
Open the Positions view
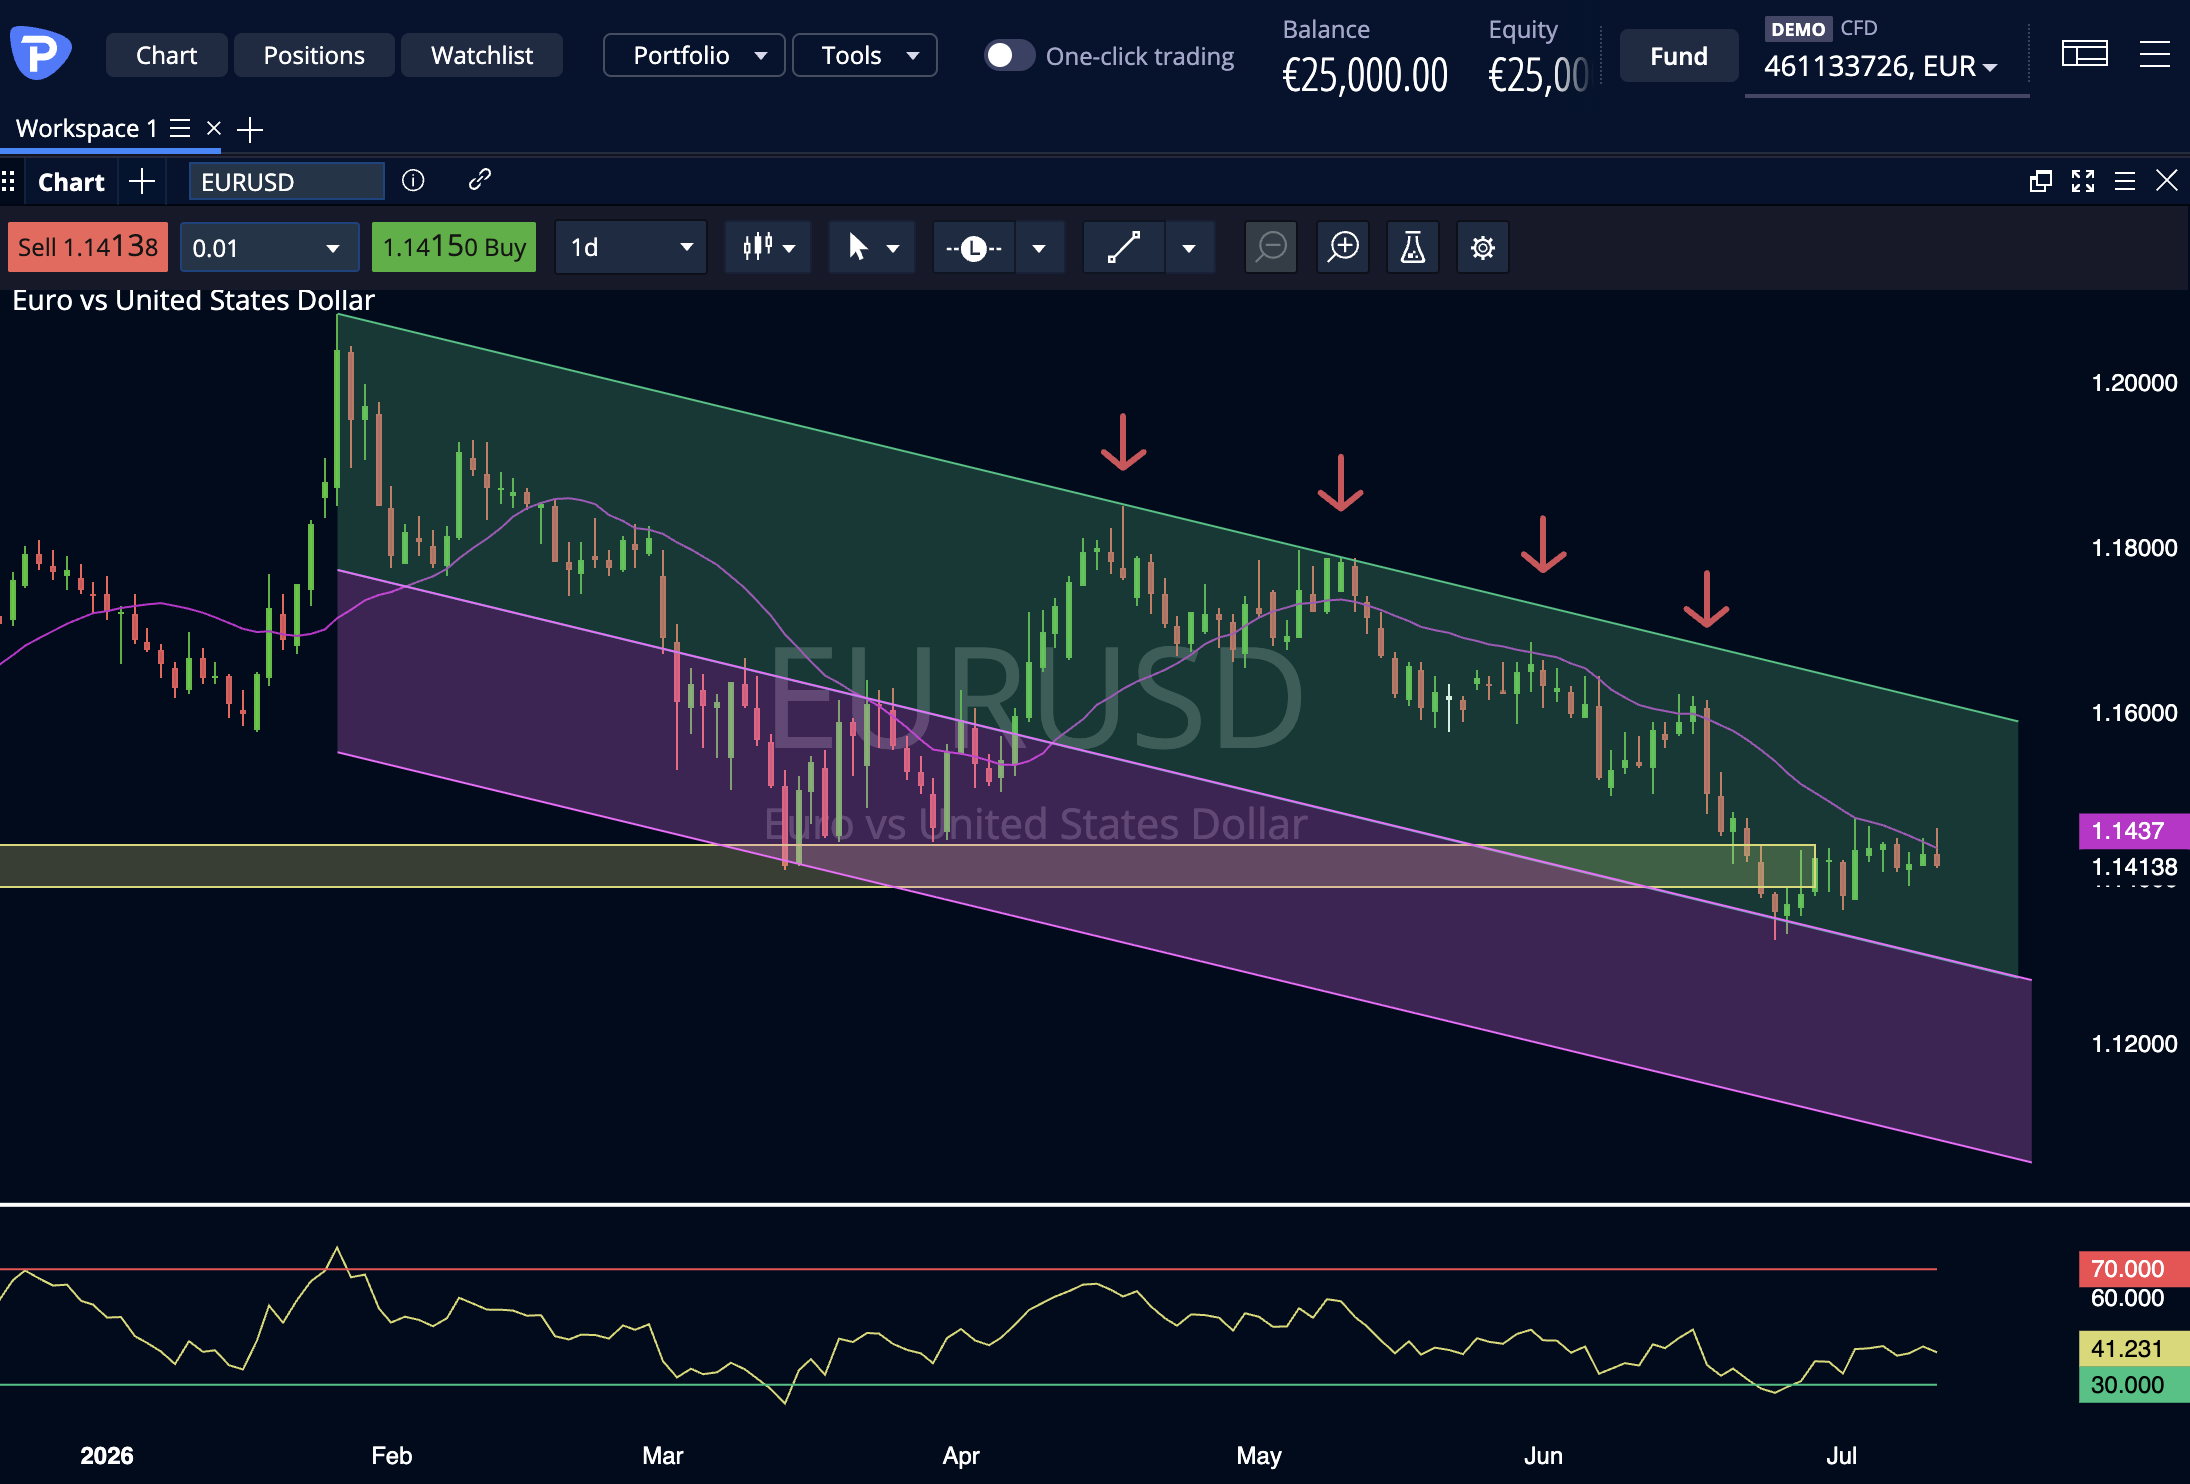(314, 55)
